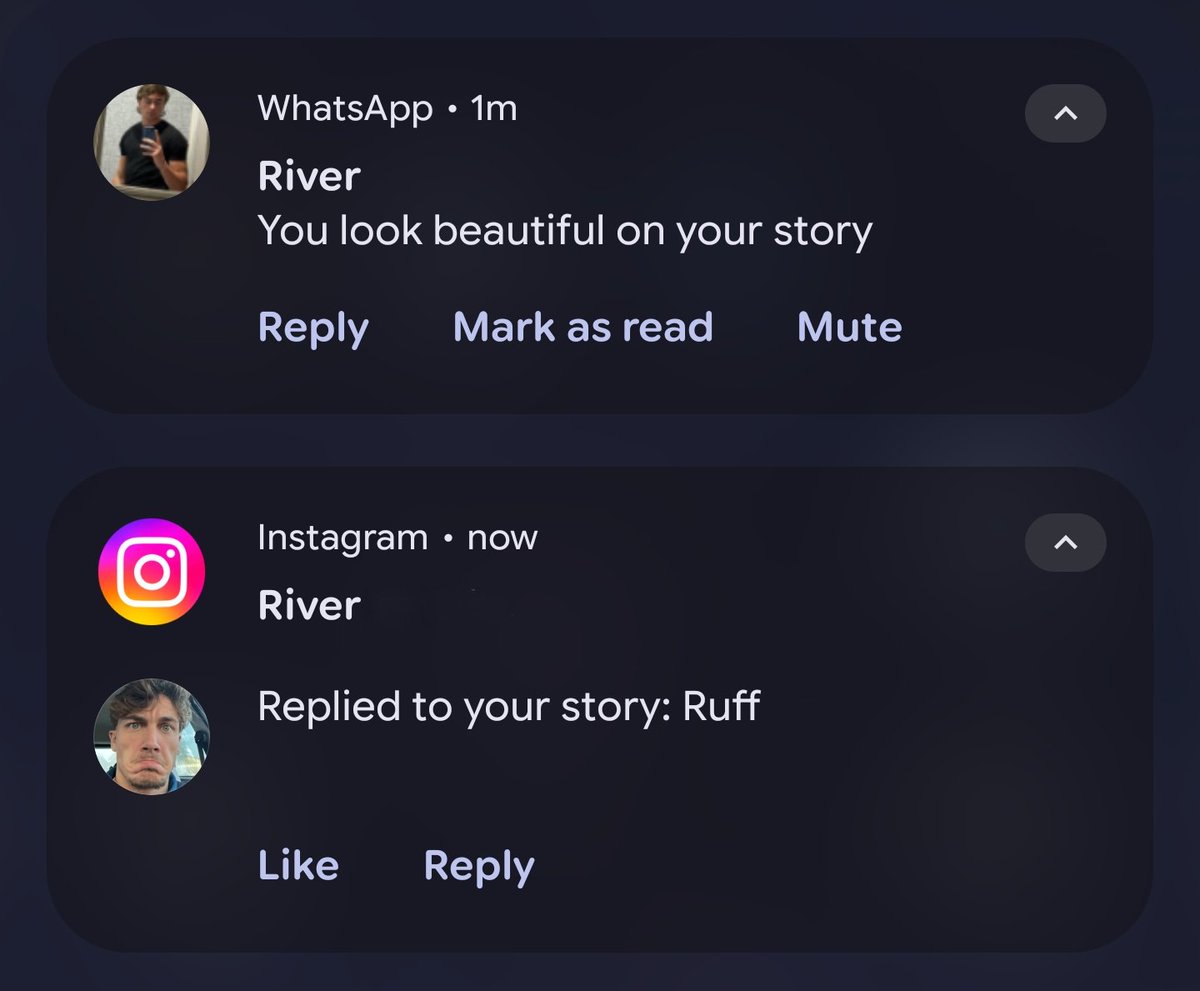Open the 'Replied to your story: Ruff' message
The height and width of the screenshot is (991, 1200).
tap(509, 707)
